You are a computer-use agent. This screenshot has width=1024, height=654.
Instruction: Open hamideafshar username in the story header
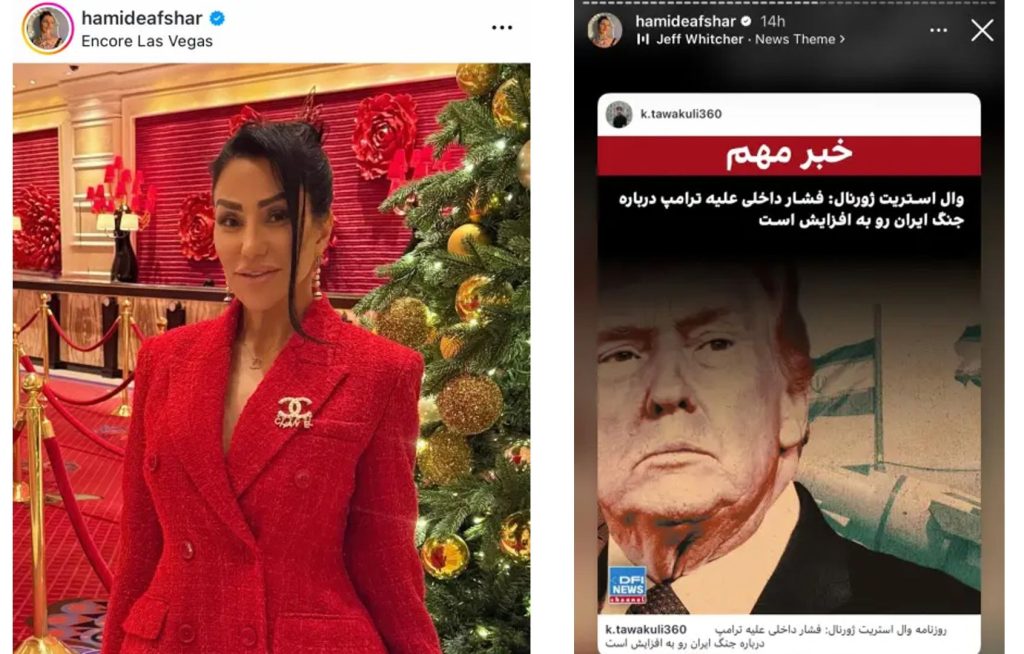tap(686, 22)
